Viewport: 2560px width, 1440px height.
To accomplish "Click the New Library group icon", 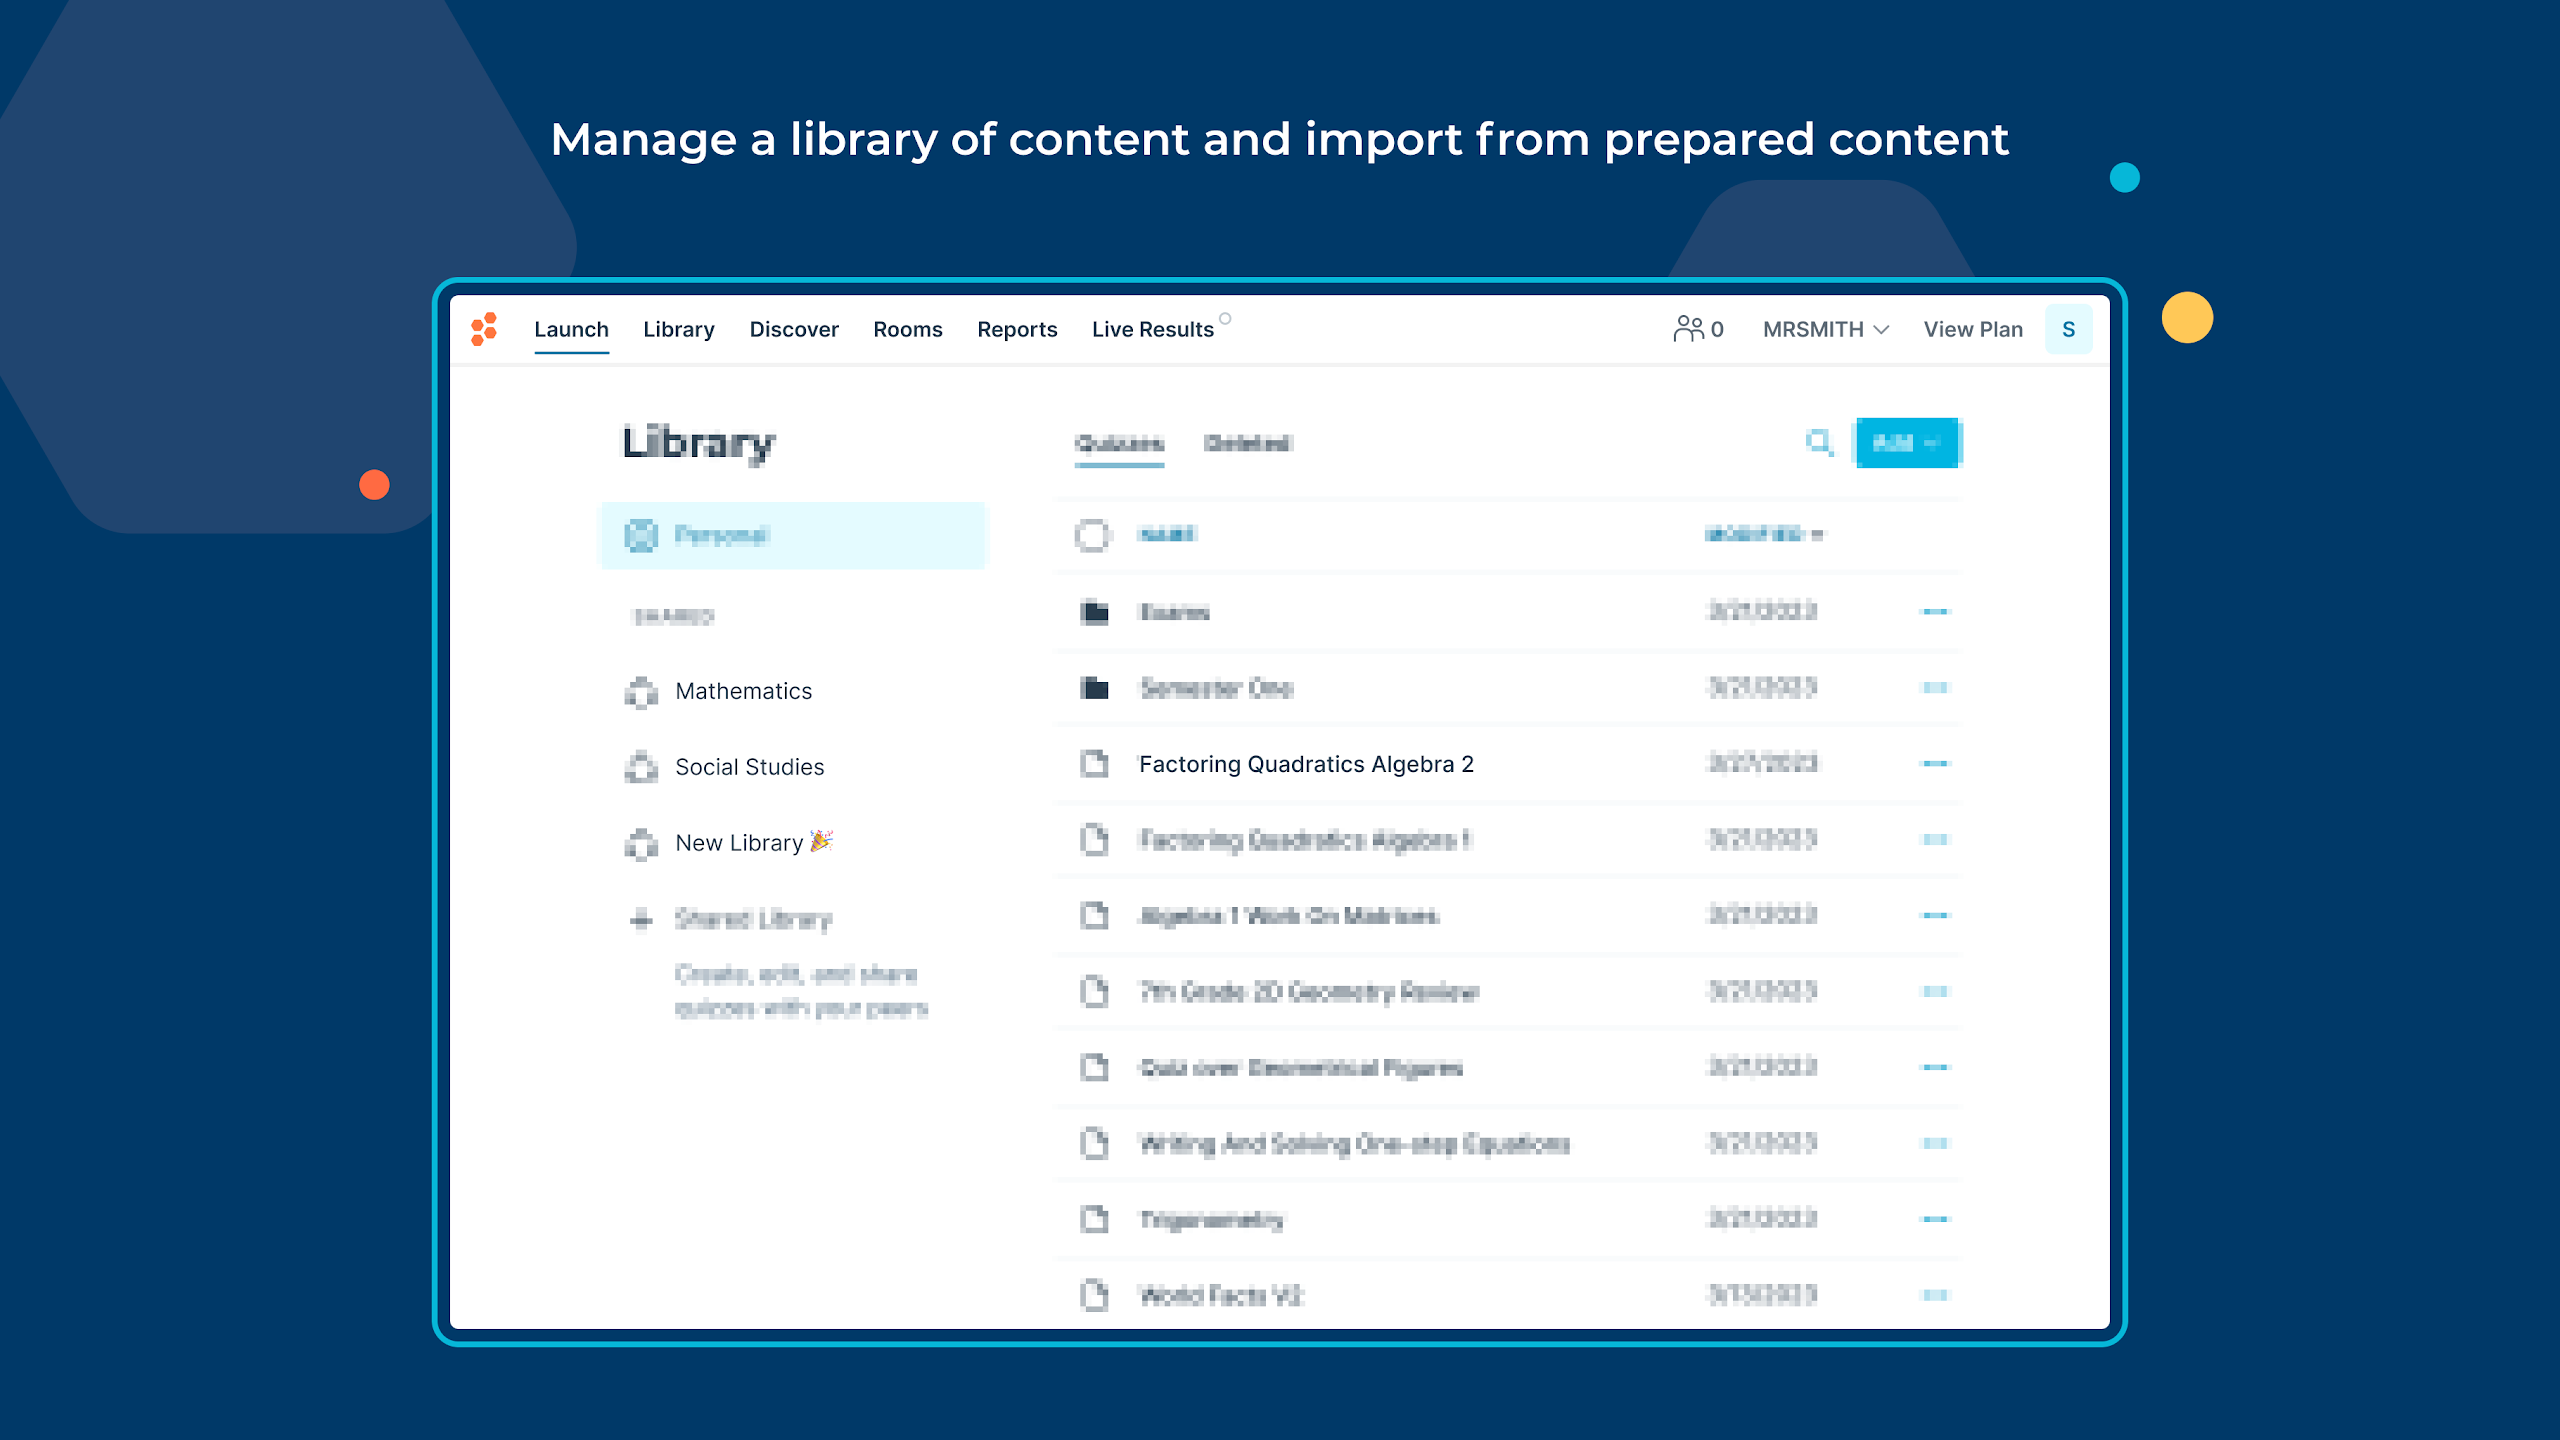I will pyautogui.click(x=641, y=844).
